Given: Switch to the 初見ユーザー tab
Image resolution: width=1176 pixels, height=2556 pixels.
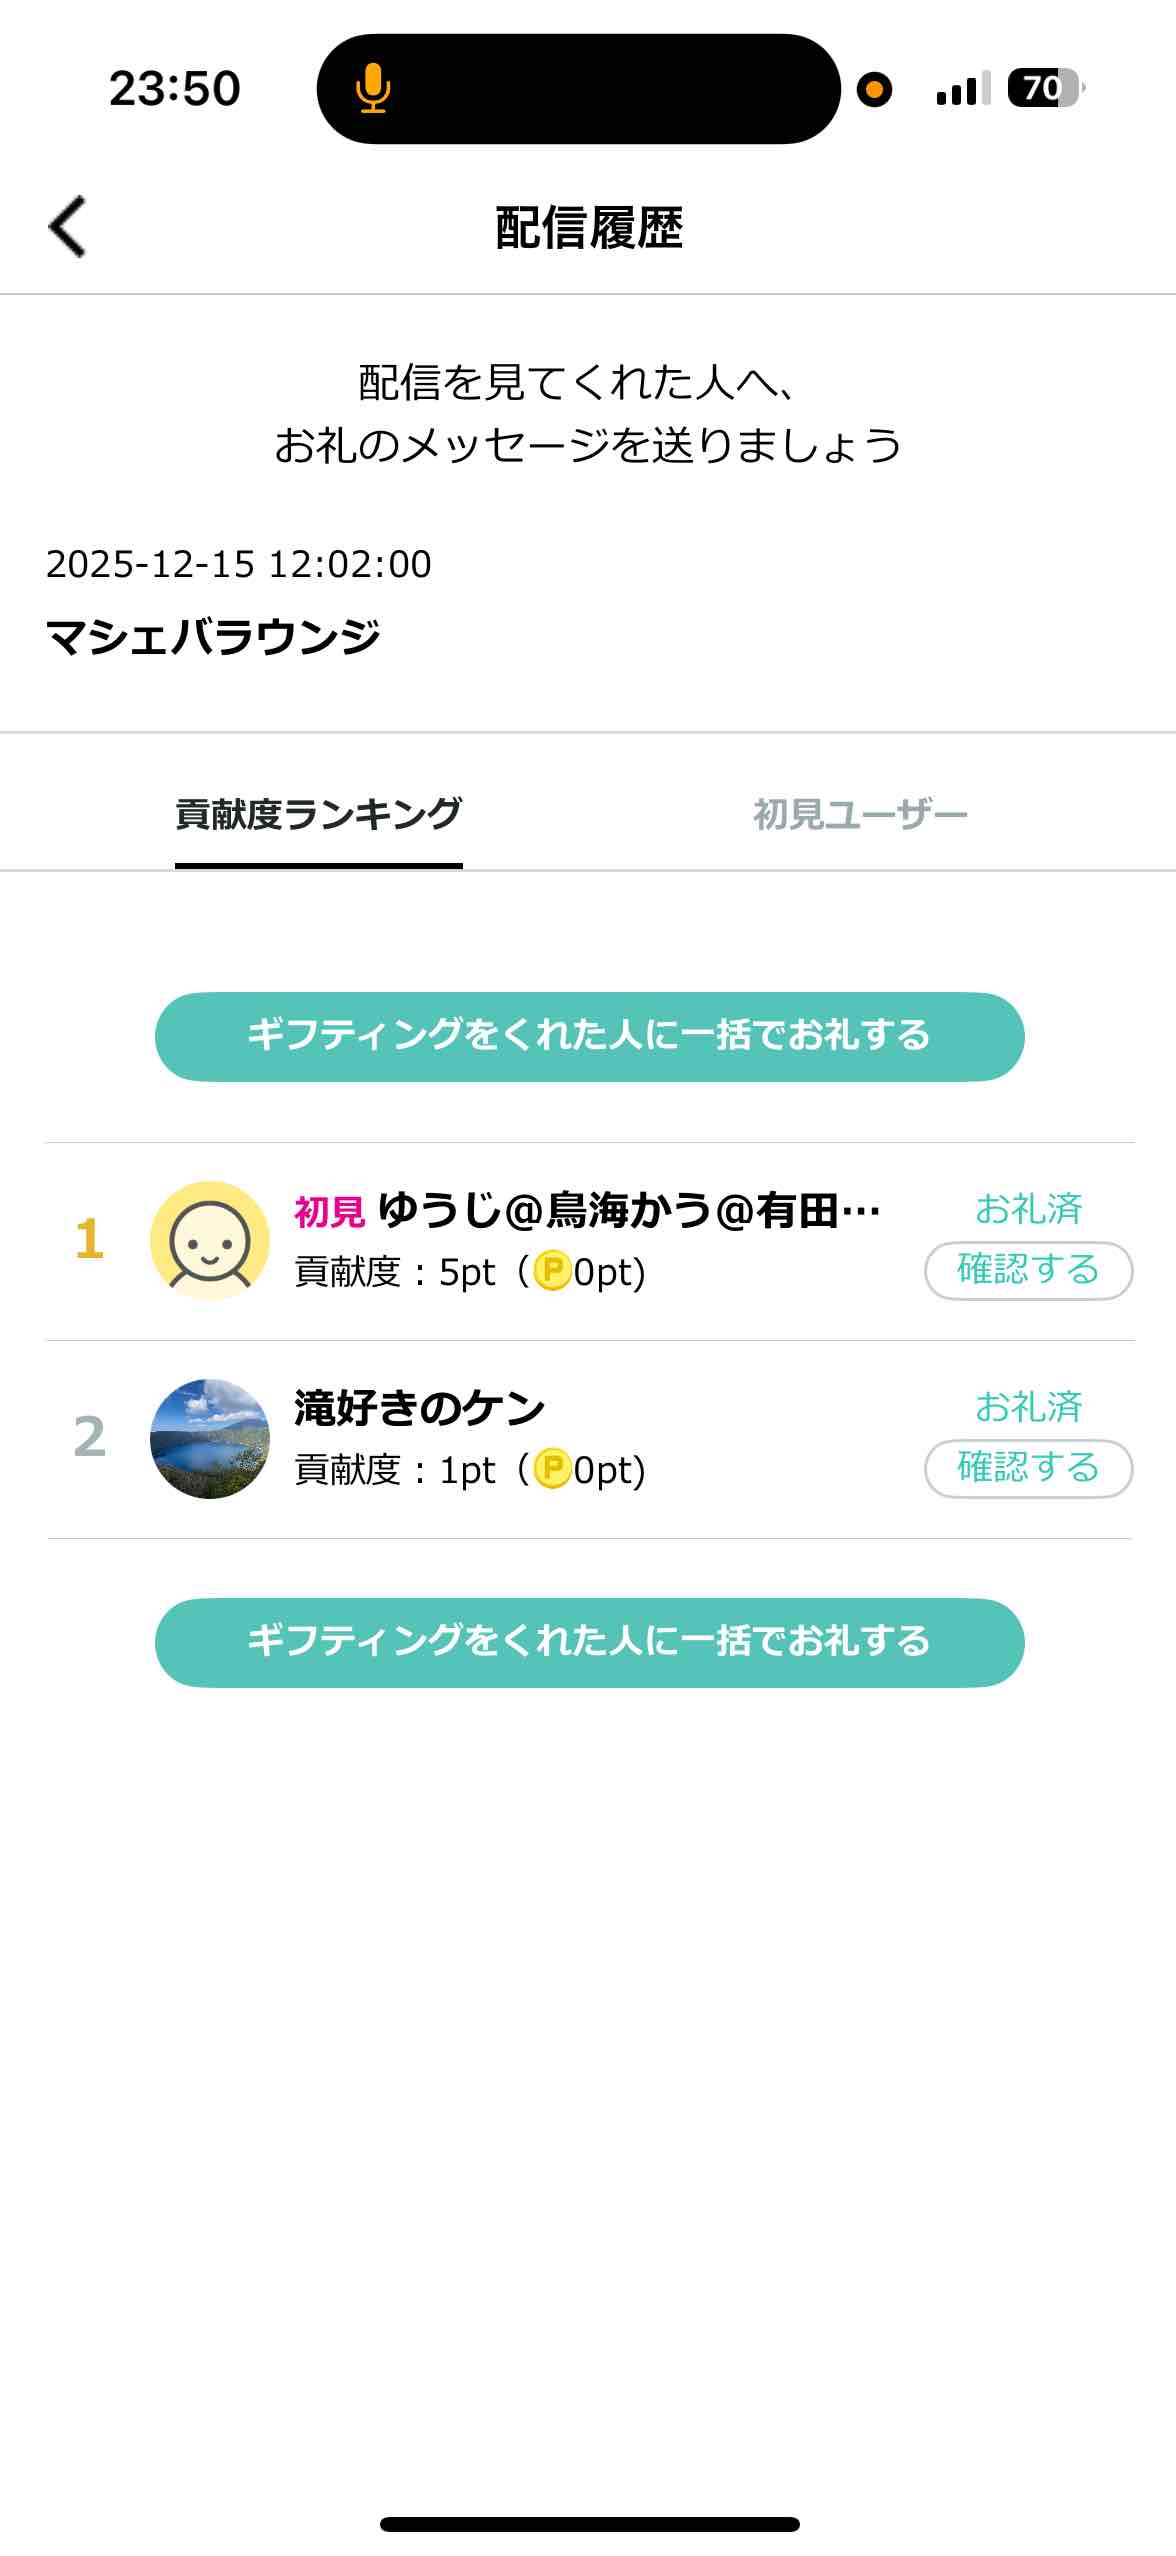Looking at the screenshot, I should [x=860, y=815].
